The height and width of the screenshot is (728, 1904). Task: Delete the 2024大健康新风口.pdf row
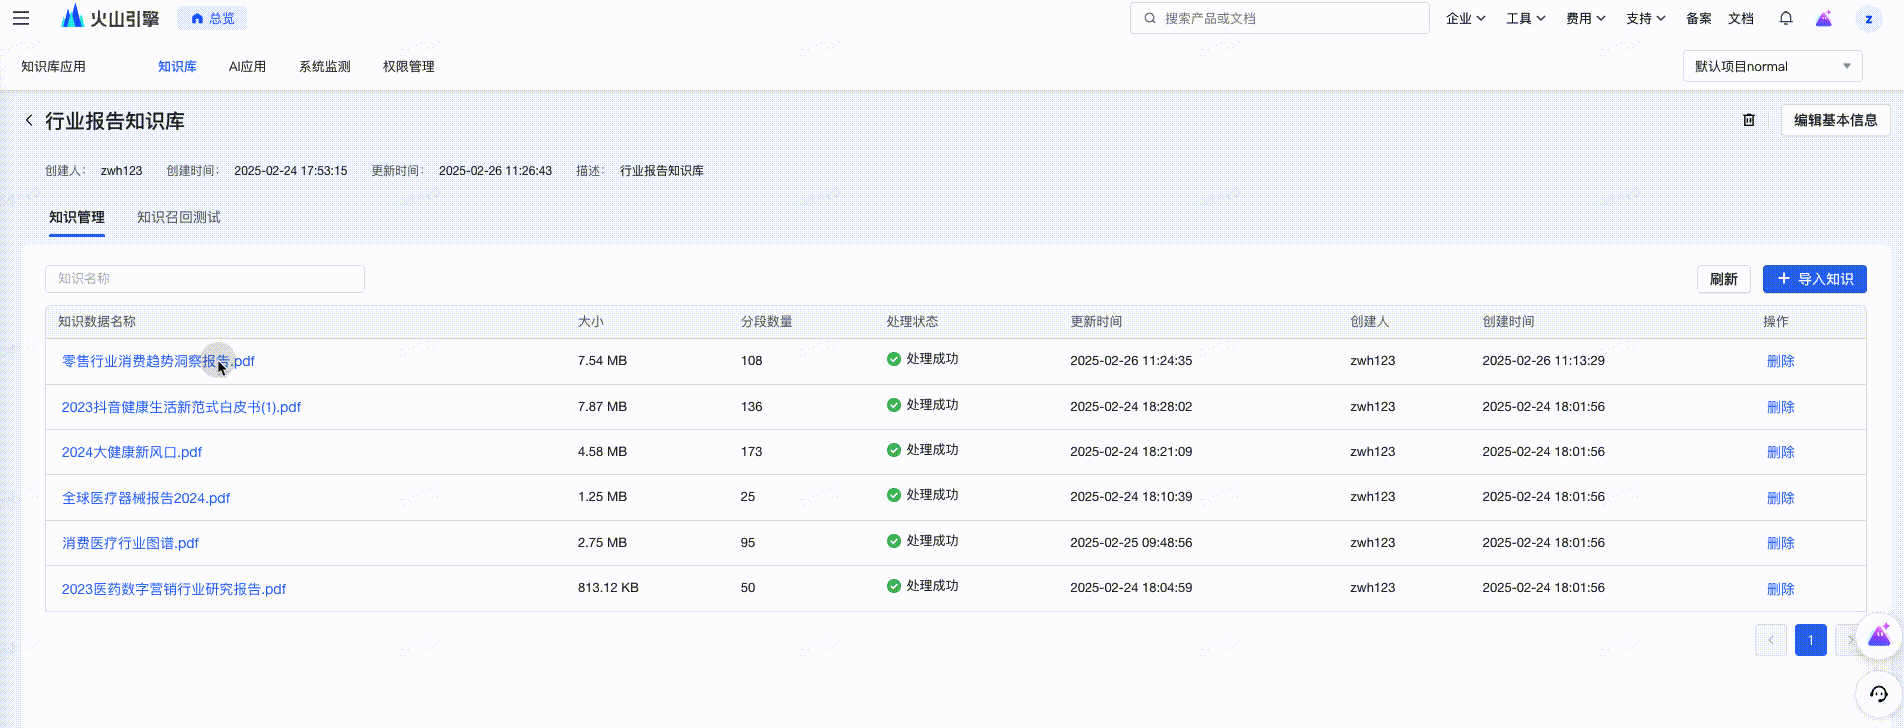tap(1780, 452)
